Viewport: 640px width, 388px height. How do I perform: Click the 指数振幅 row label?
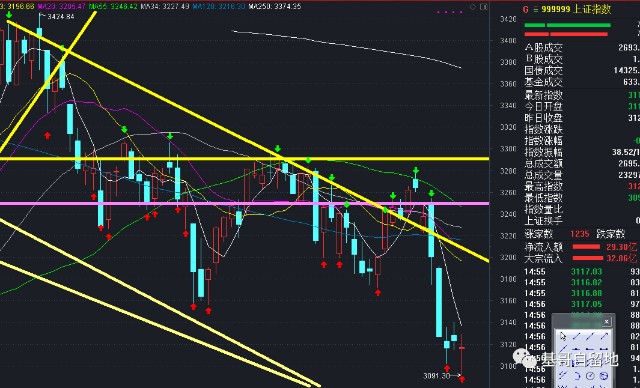point(544,152)
